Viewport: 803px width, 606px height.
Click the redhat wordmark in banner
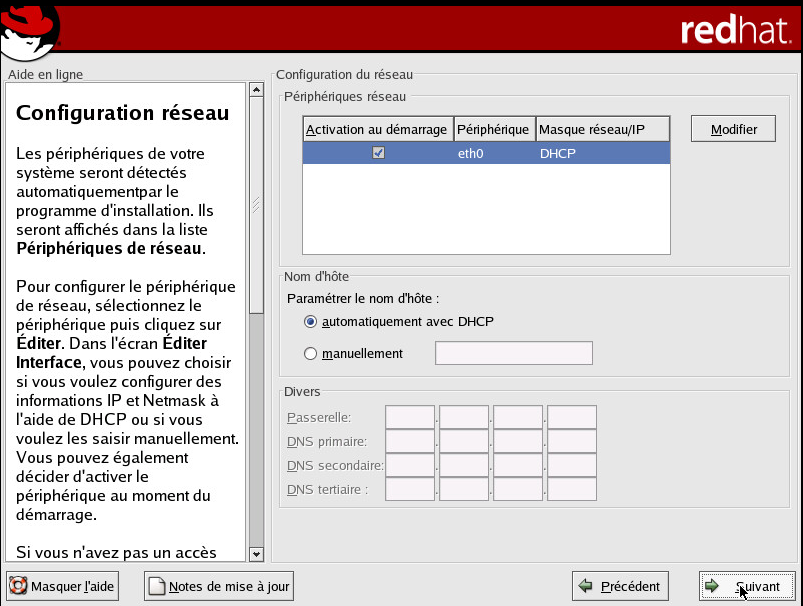point(735,30)
